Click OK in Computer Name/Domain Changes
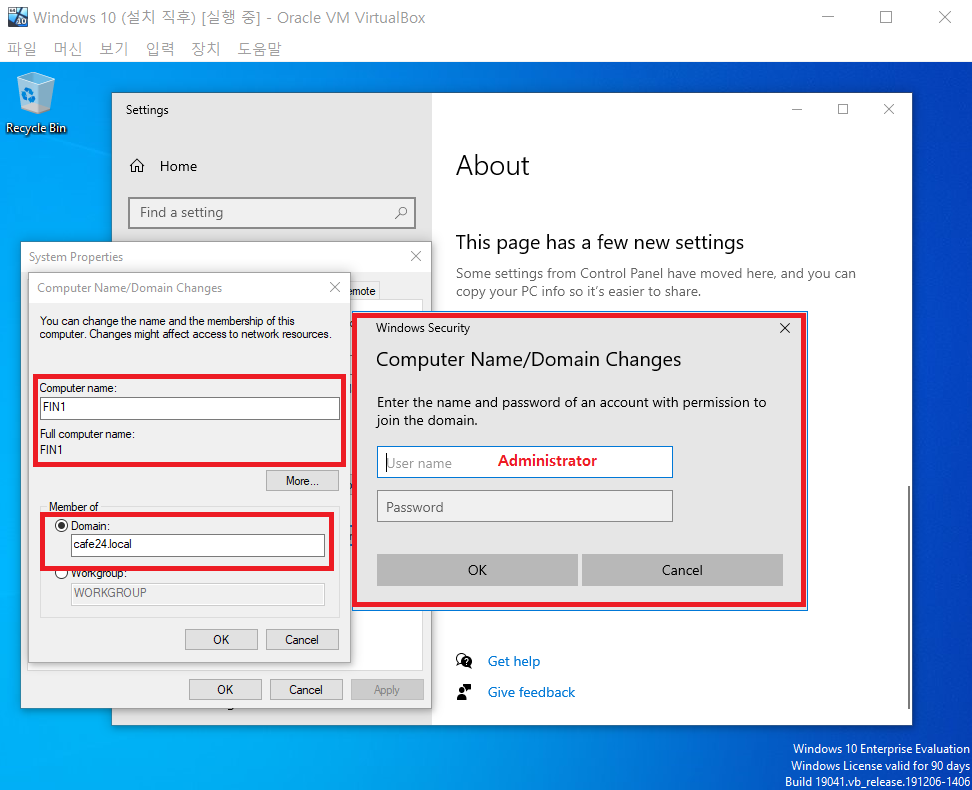 [221, 639]
